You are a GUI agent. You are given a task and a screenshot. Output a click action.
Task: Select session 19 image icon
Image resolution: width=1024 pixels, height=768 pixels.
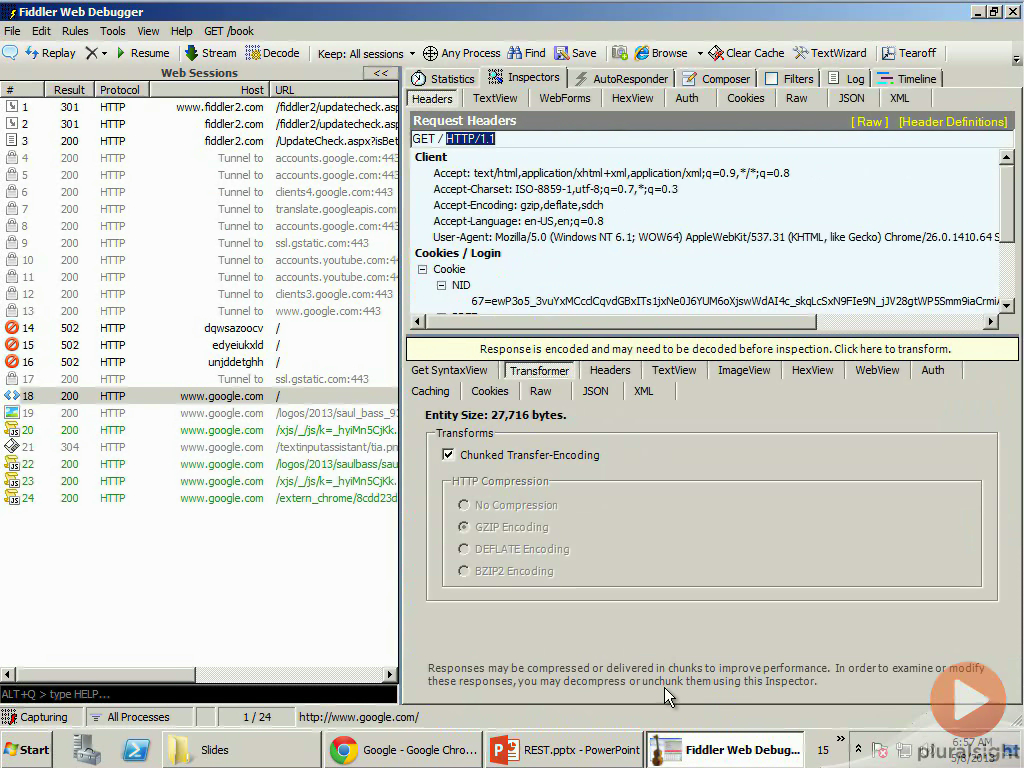12,412
